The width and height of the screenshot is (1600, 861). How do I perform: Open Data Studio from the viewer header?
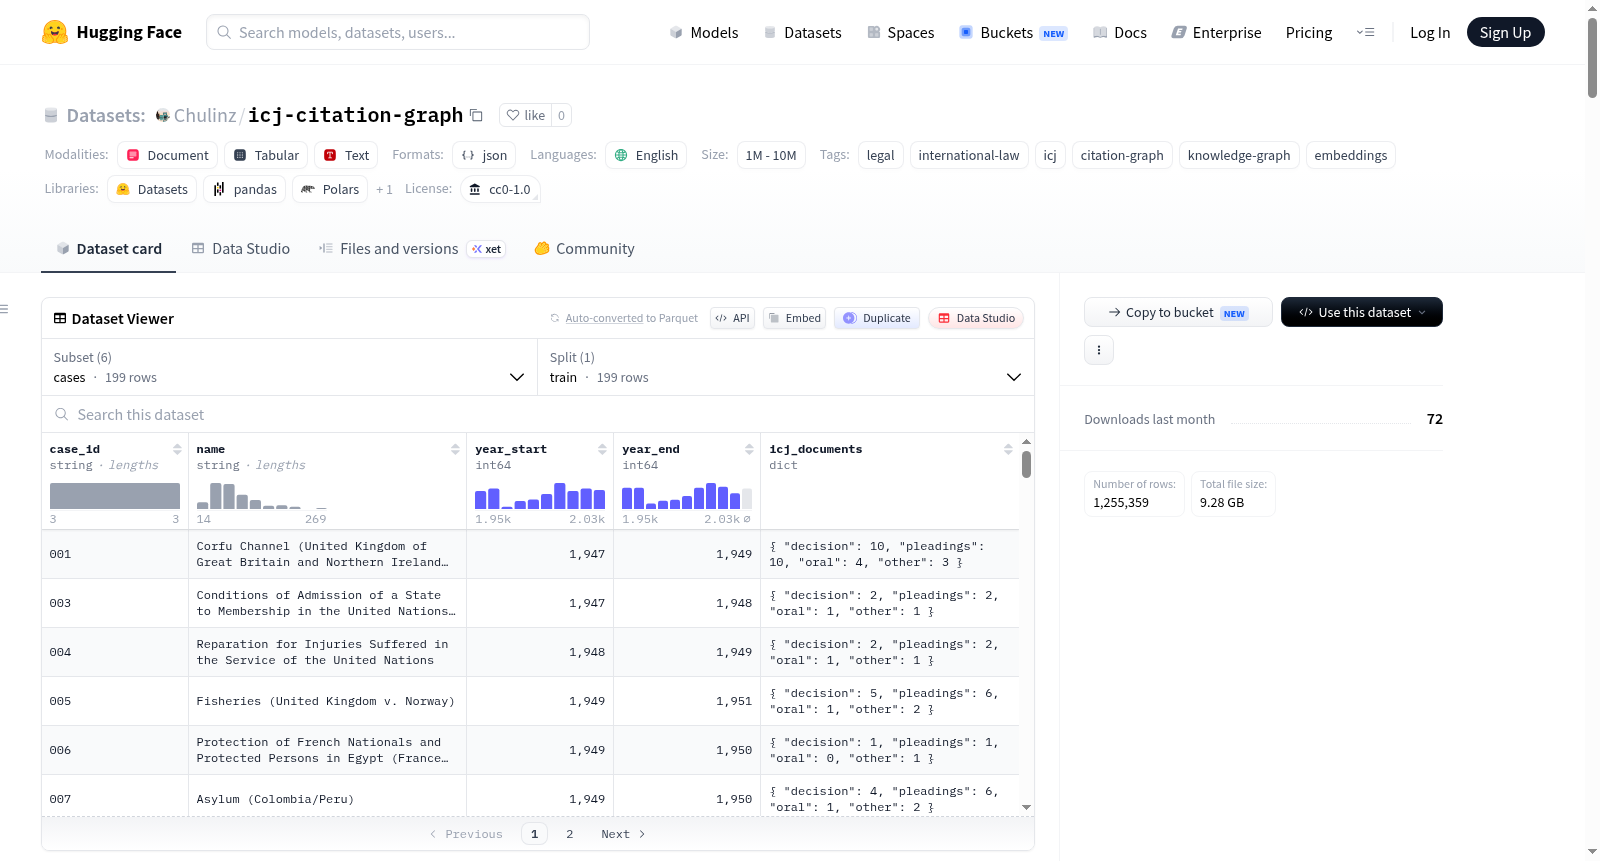point(976,318)
